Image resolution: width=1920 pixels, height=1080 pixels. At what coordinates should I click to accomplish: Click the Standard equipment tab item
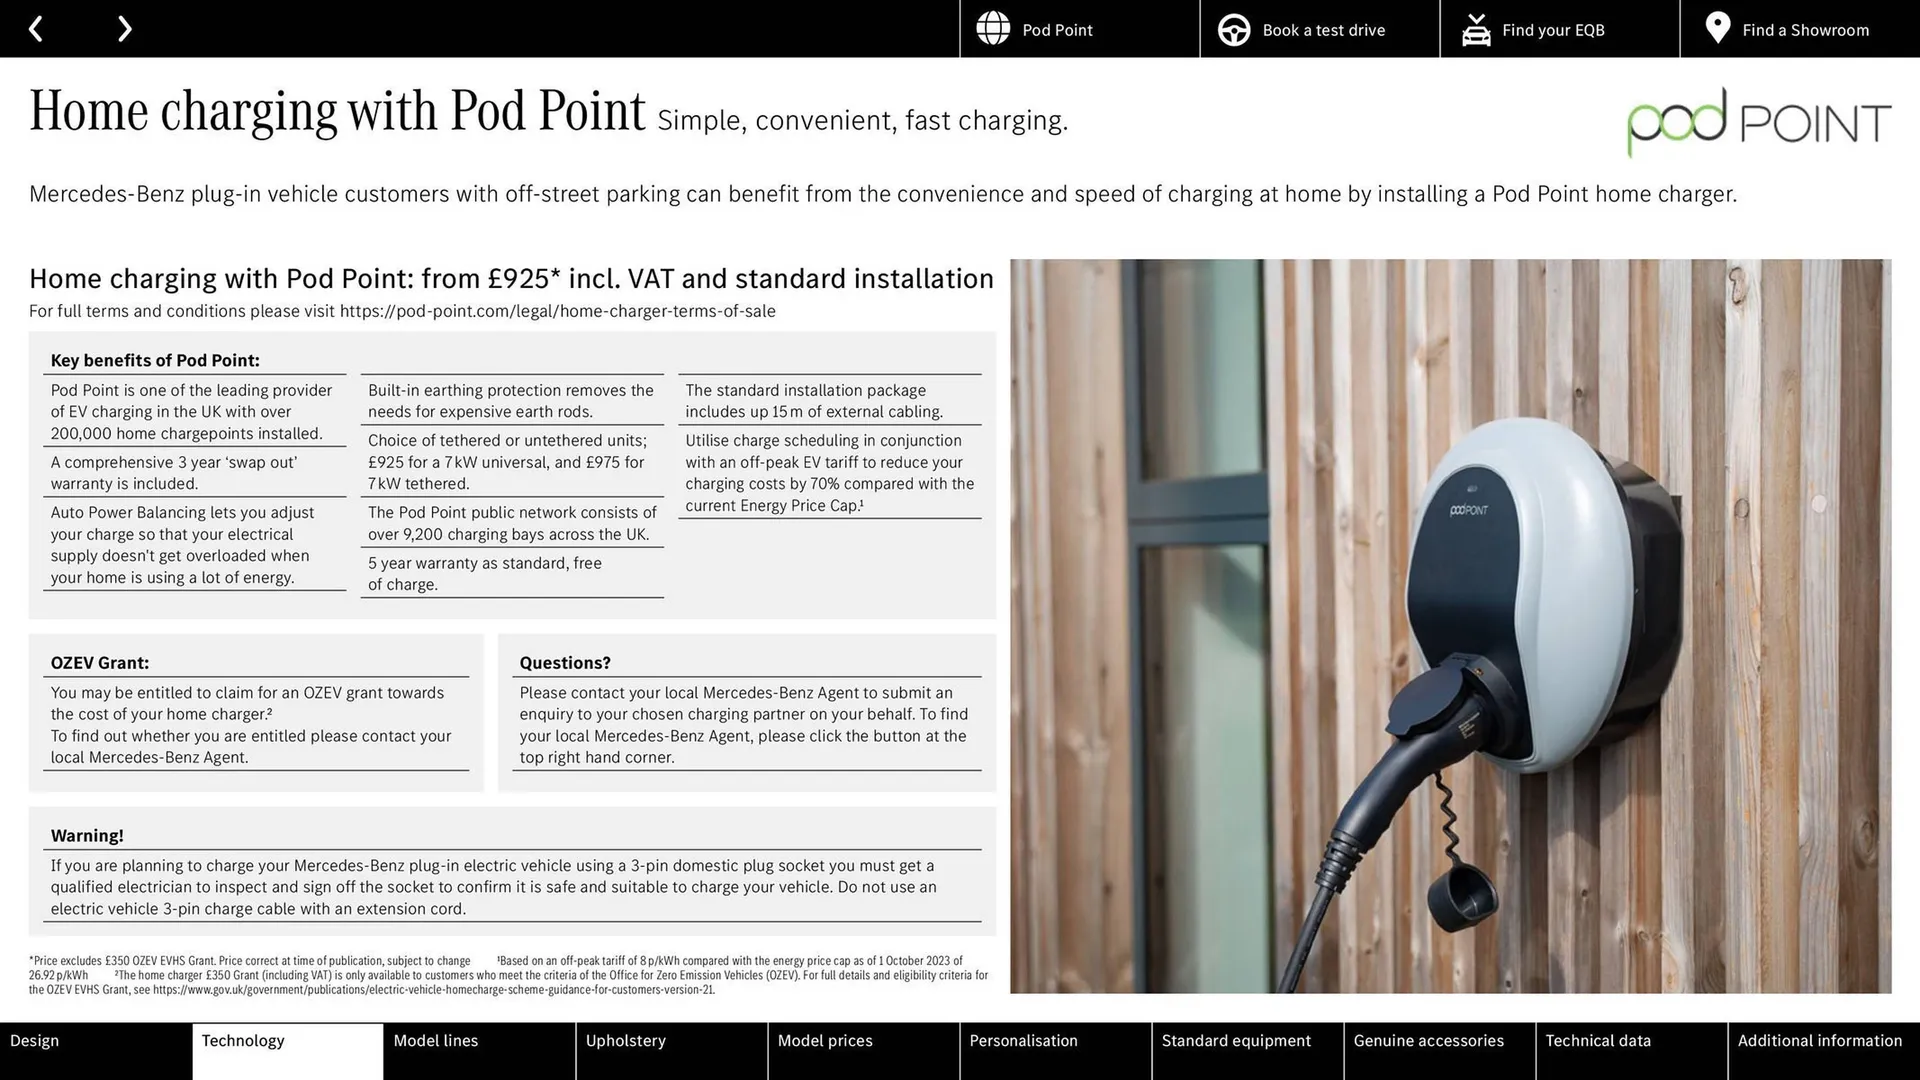pyautogui.click(x=1236, y=1042)
